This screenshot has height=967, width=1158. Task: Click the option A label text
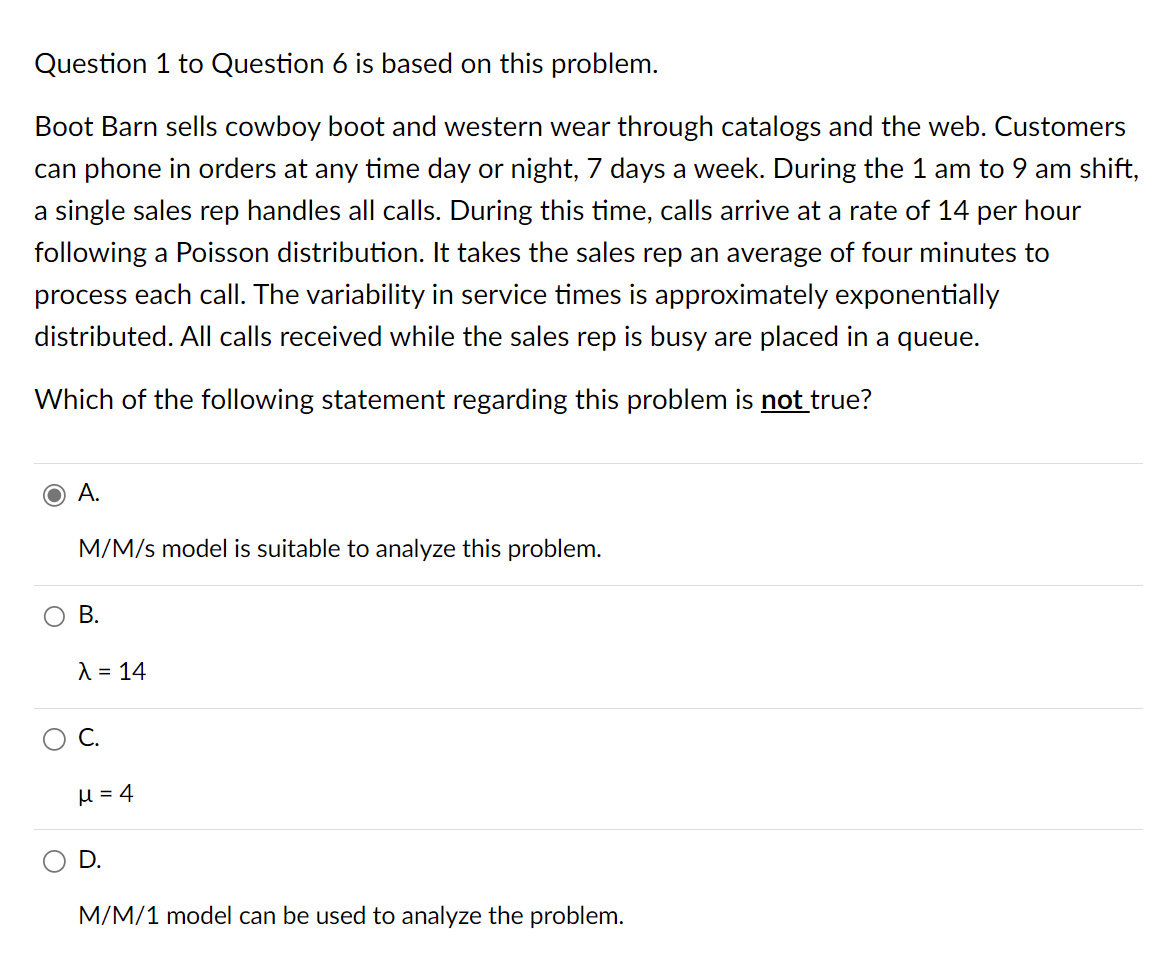(x=89, y=493)
